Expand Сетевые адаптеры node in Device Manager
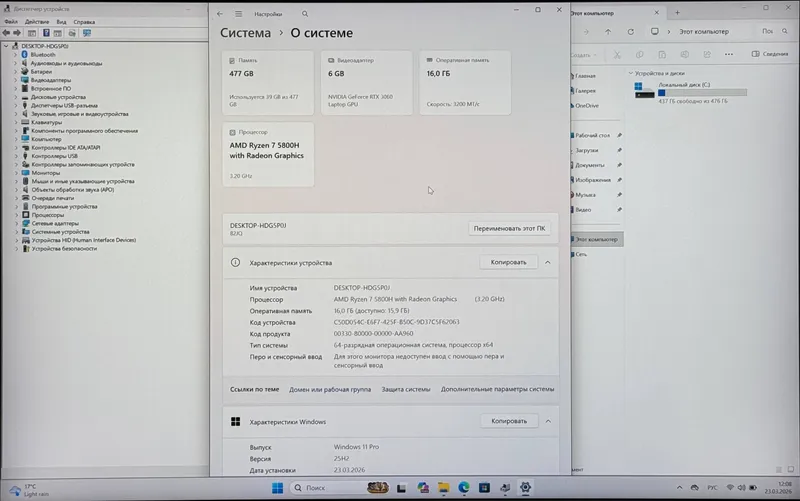Image resolution: width=800 pixels, height=501 pixels. [16, 223]
